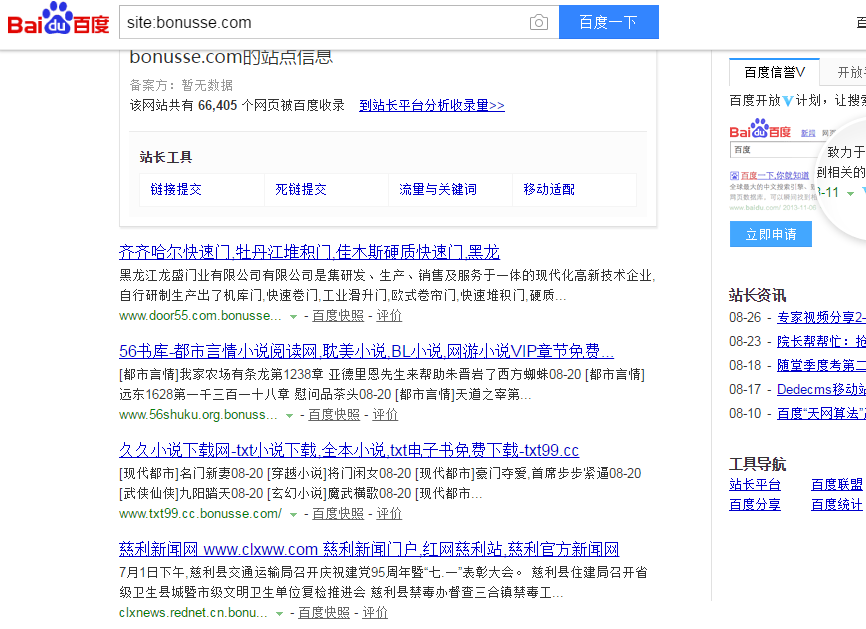Viewport: 866px width, 629px height.
Task: Open 死链提交 webmaster tool
Action: pos(301,189)
